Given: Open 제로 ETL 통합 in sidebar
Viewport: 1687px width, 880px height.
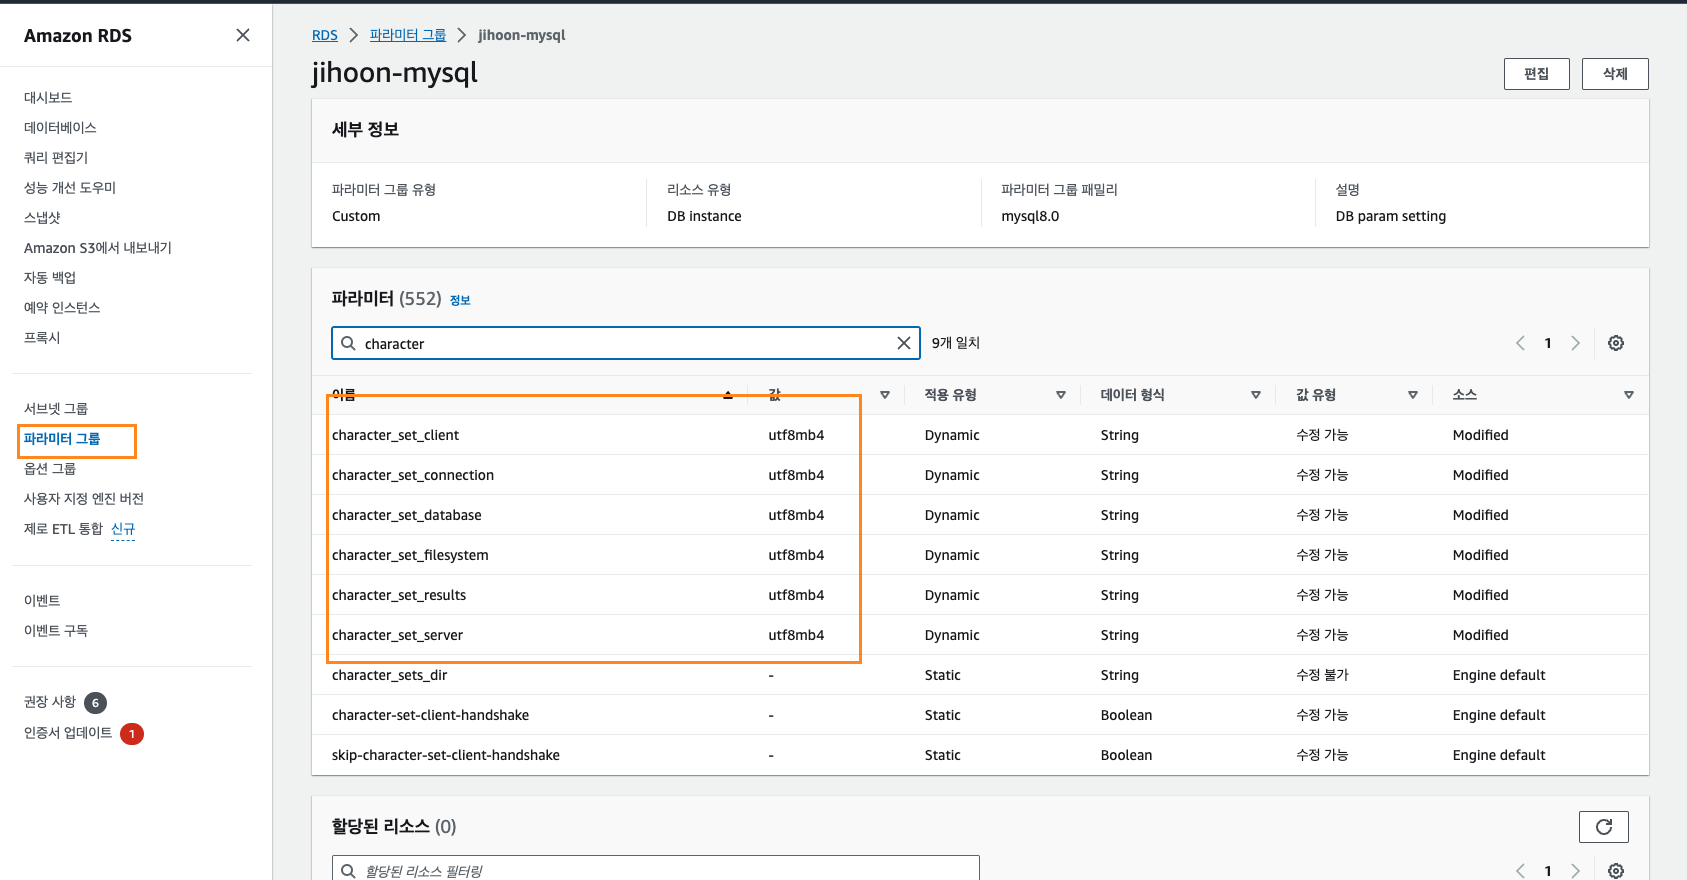Looking at the screenshot, I should coord(63,529).
